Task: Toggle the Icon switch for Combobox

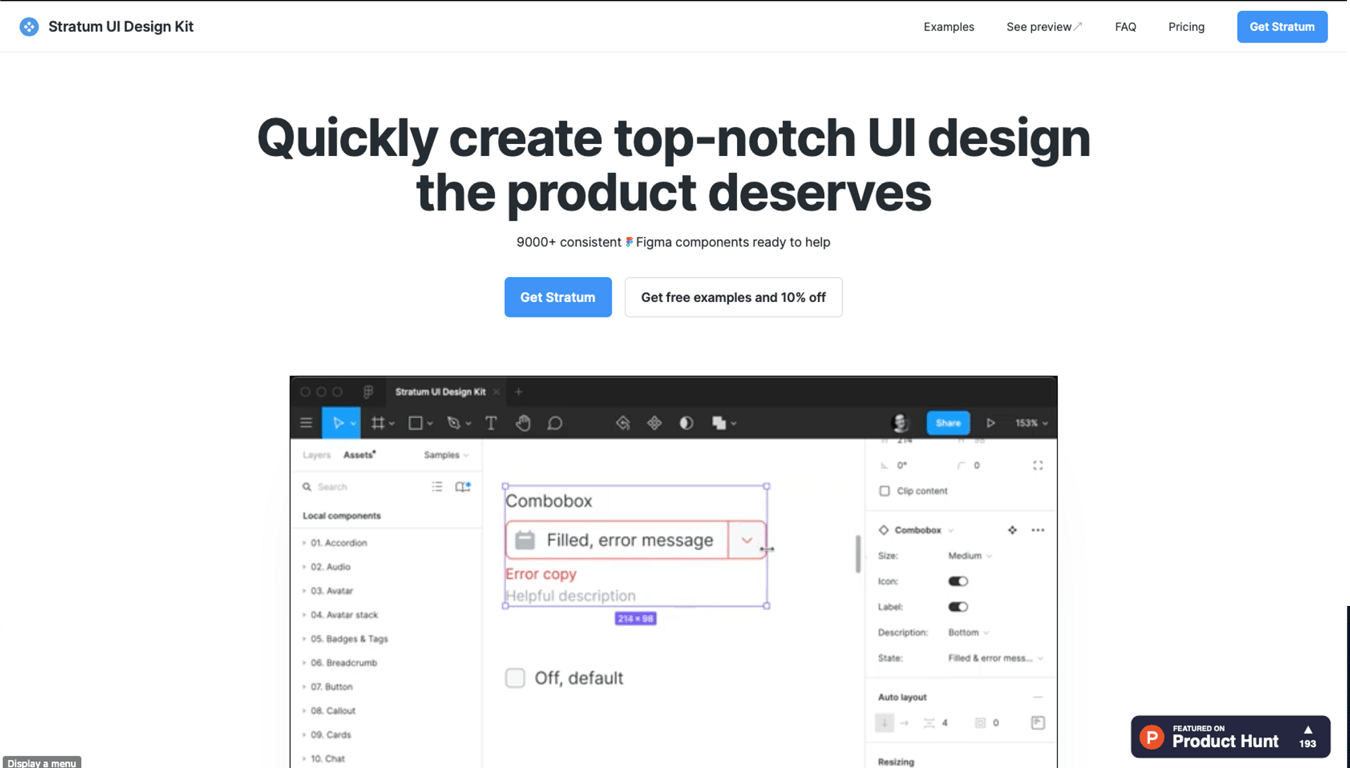Action: click(x=957, y=581)
